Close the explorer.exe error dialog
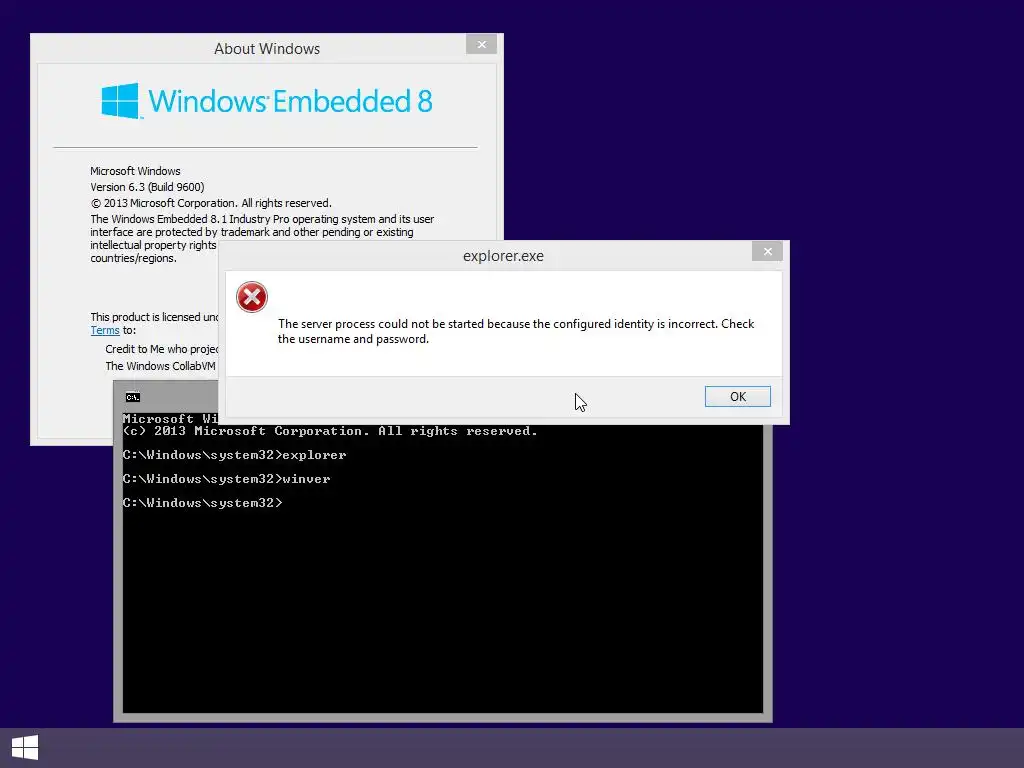Screen dimensions: 1024x768 click(767, 251)
